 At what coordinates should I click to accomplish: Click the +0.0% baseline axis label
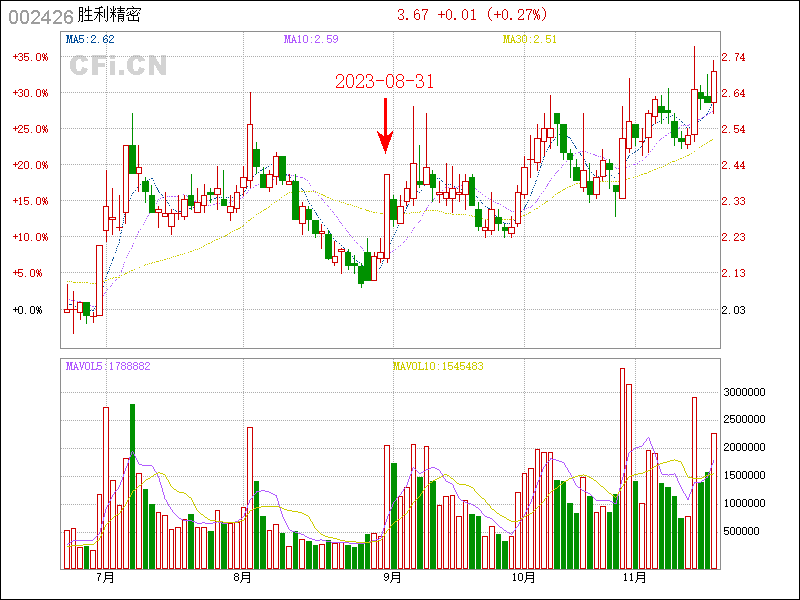pyautogui.click(x=30, y=310)
